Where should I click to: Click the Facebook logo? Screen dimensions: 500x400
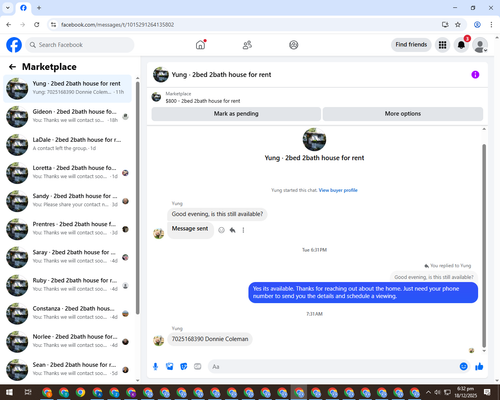14,45
